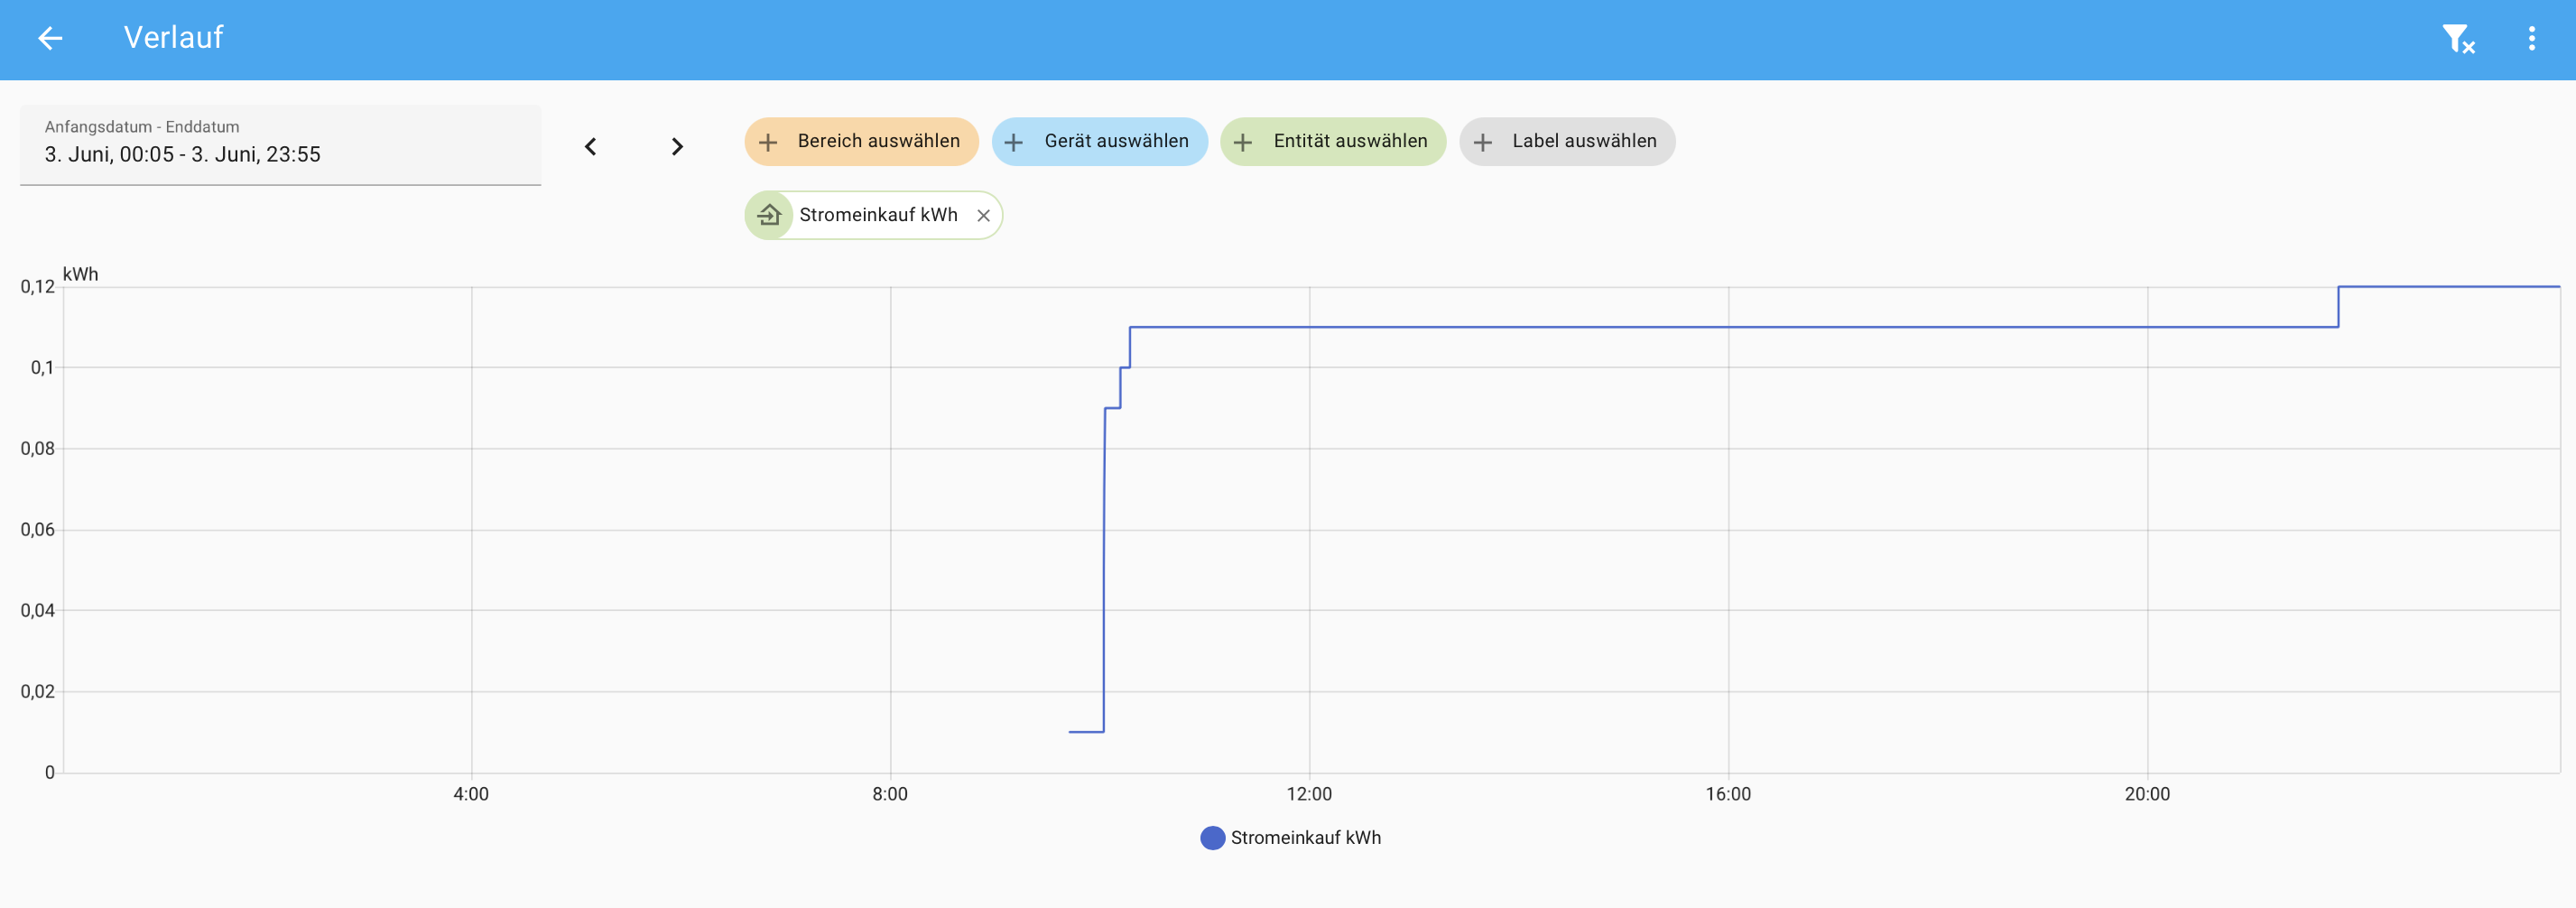The height and width of the screenshot is (908, 2576).
Task: Click the blue legend color dot
Action: [x=1212, y=838]
